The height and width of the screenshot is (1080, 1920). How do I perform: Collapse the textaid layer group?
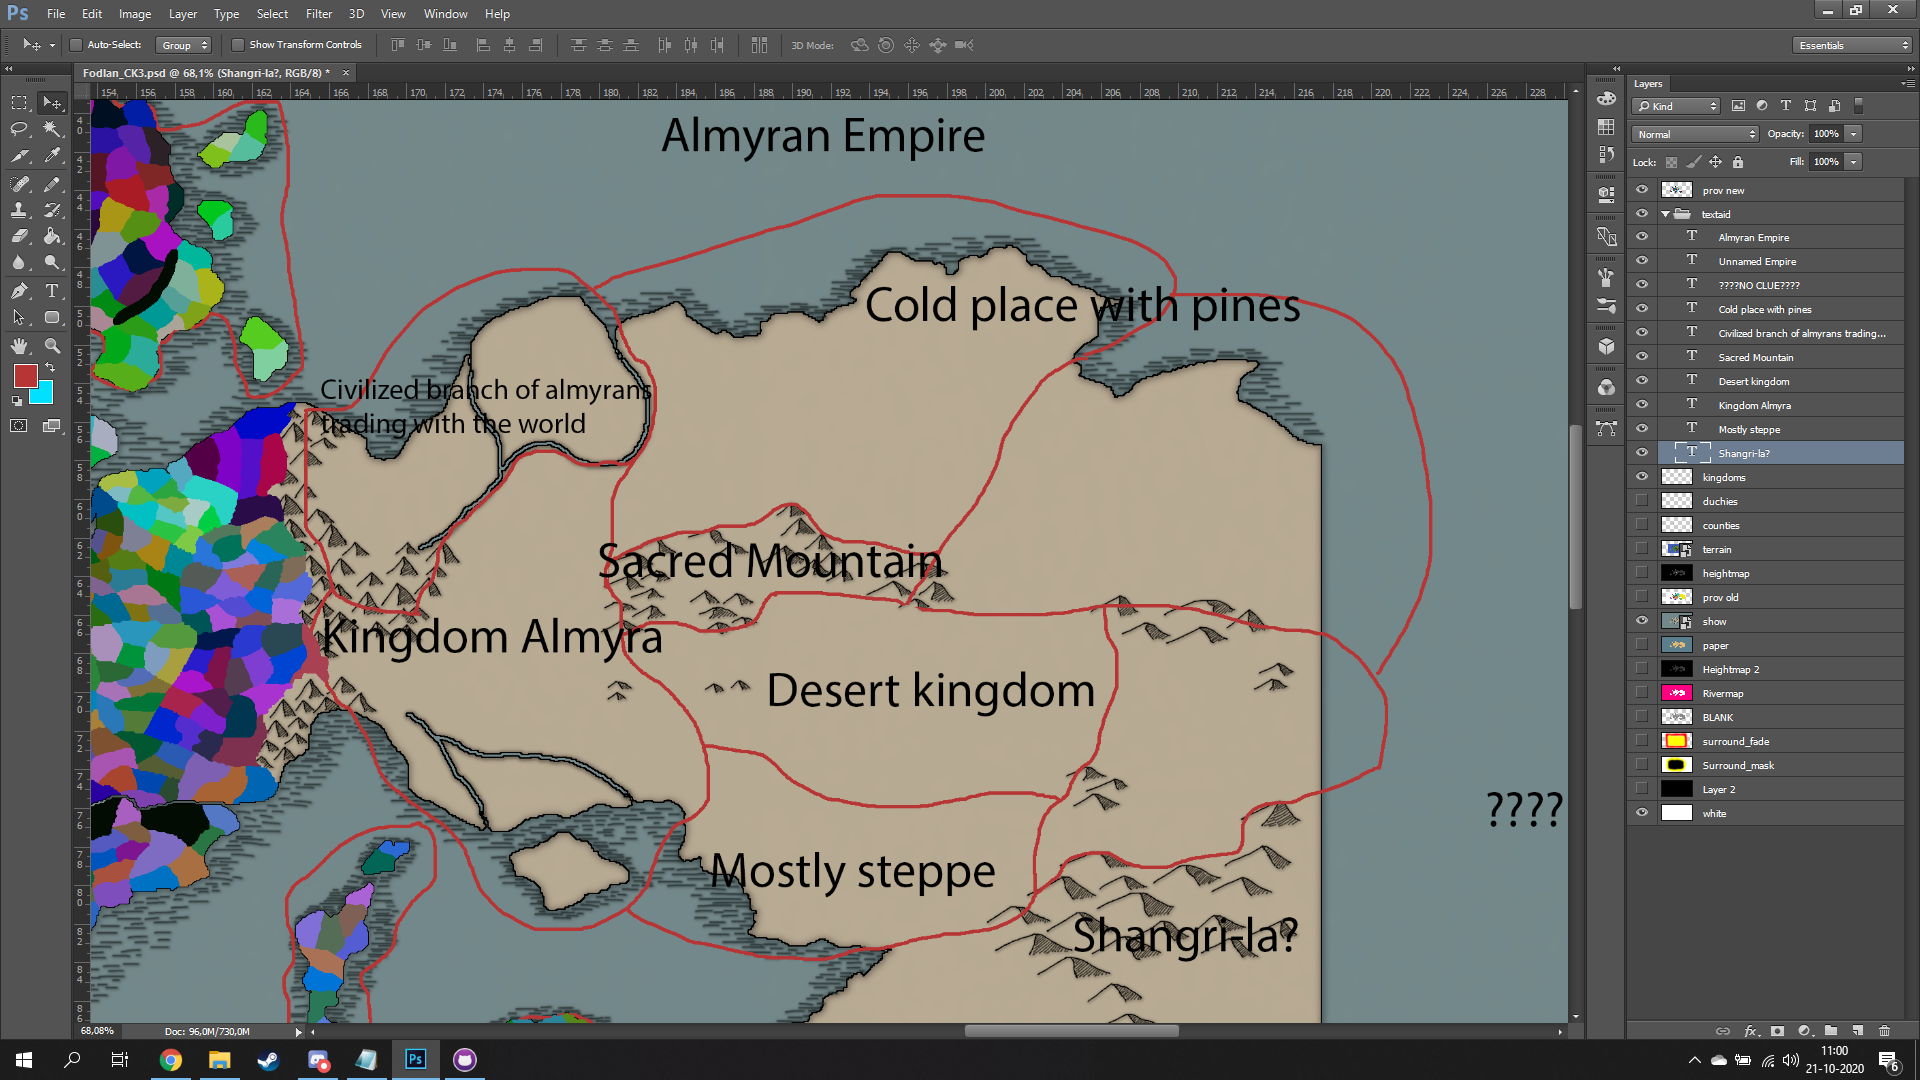click(x=1665, y=214)
